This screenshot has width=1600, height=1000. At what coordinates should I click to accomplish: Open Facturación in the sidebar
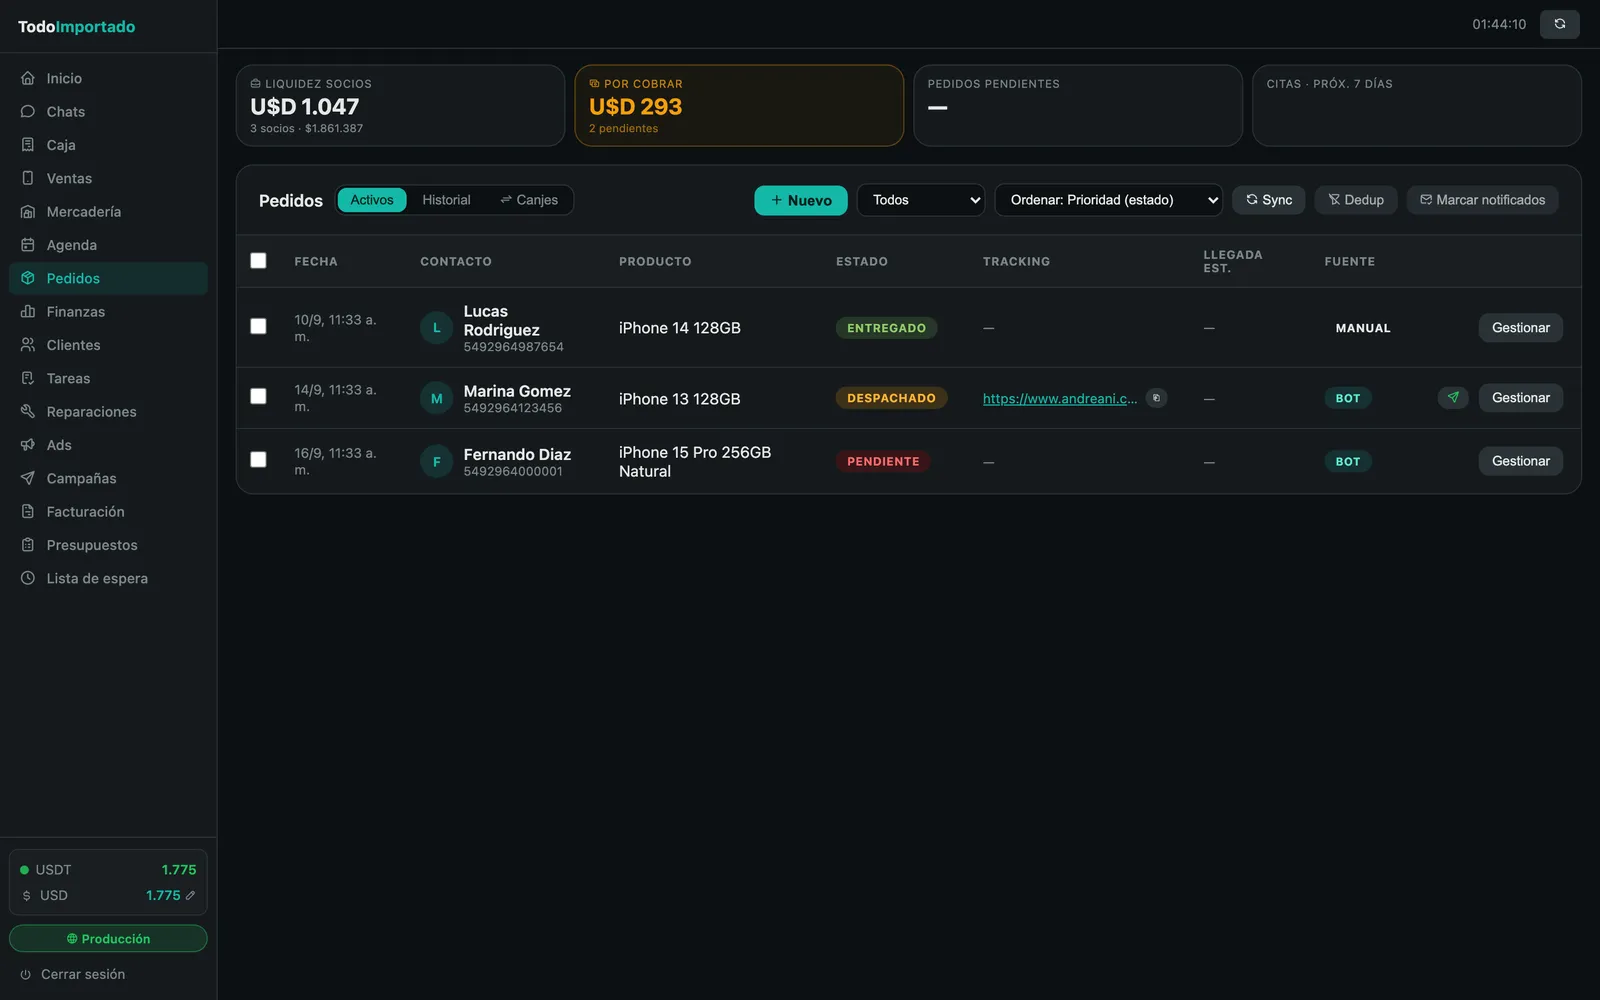[108, 512]
